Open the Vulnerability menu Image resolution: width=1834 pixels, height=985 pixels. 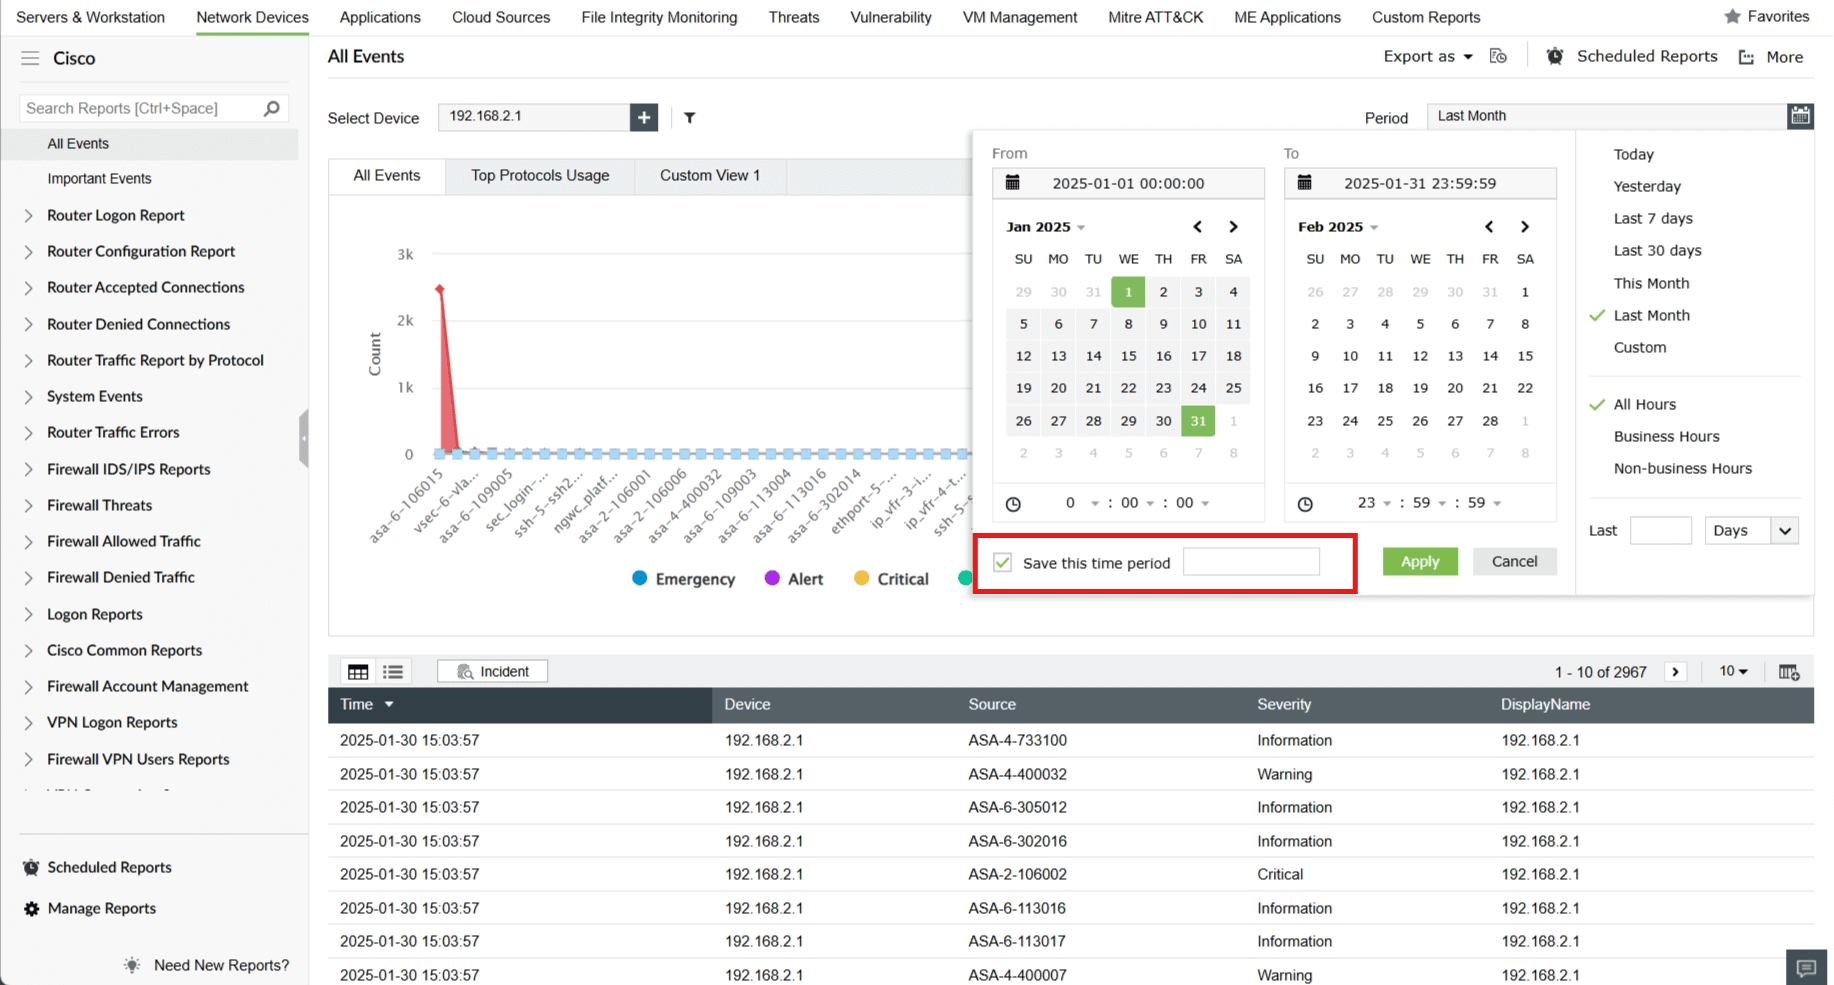click(x=891, y=17)
